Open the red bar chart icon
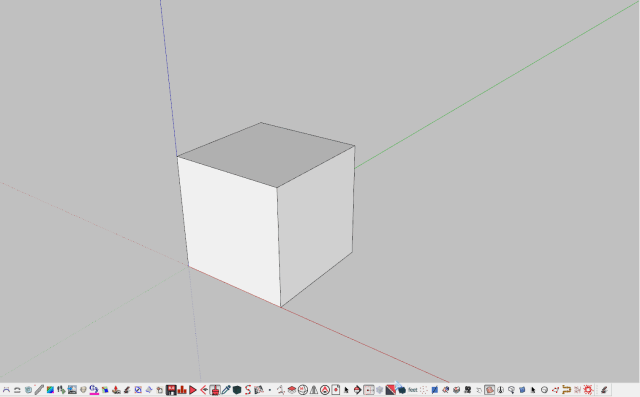Viewport: 640px width, 397px height. (182, 390)
